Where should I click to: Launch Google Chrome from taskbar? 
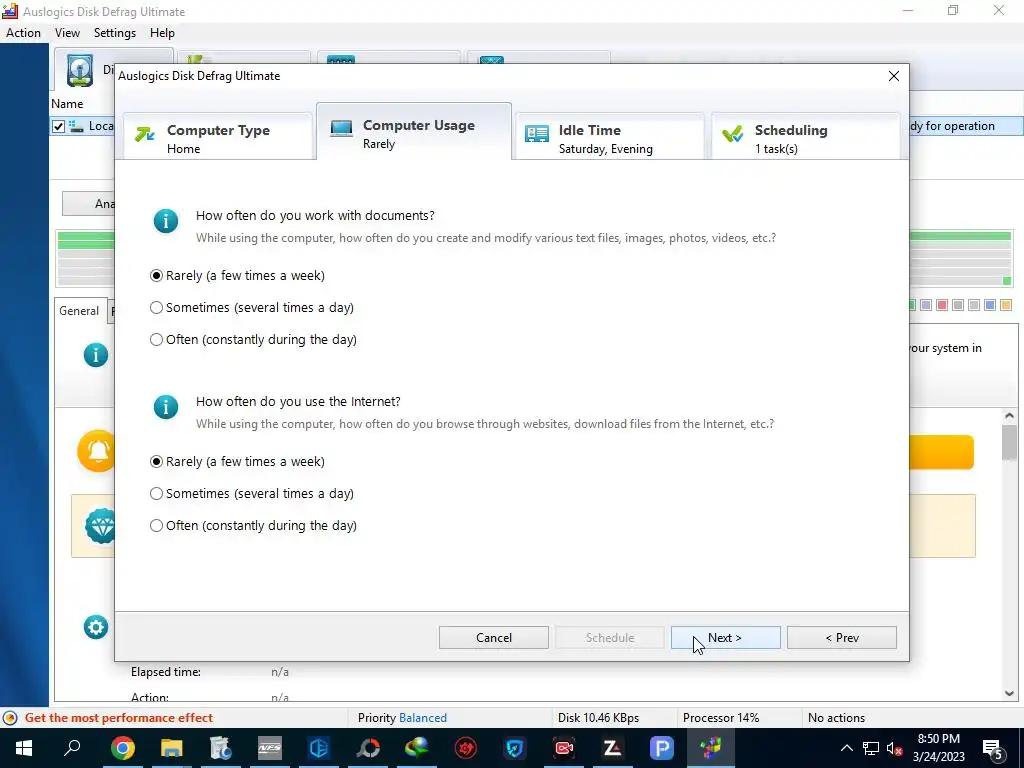pos(122,748)
